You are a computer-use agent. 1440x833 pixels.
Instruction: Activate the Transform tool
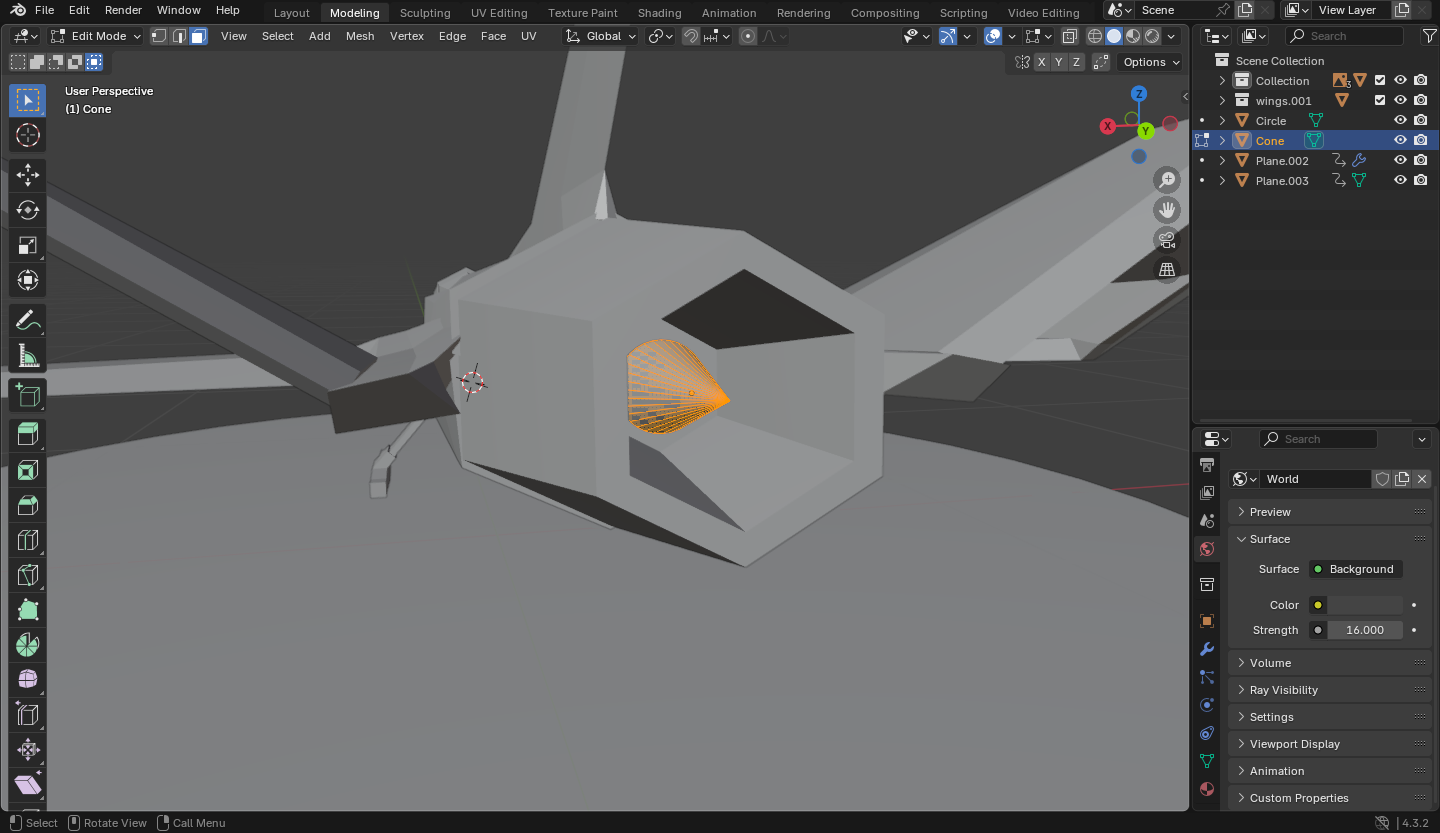[x=28, y=281]
